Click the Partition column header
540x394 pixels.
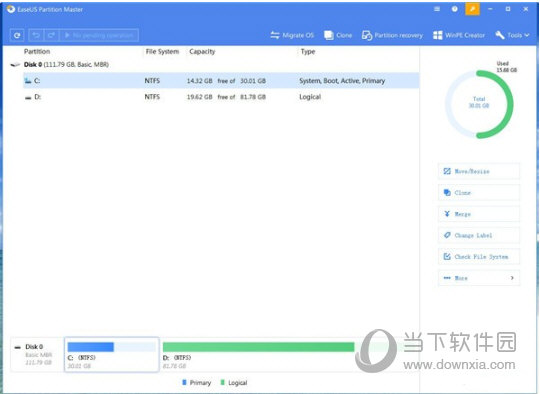point(37,52)
